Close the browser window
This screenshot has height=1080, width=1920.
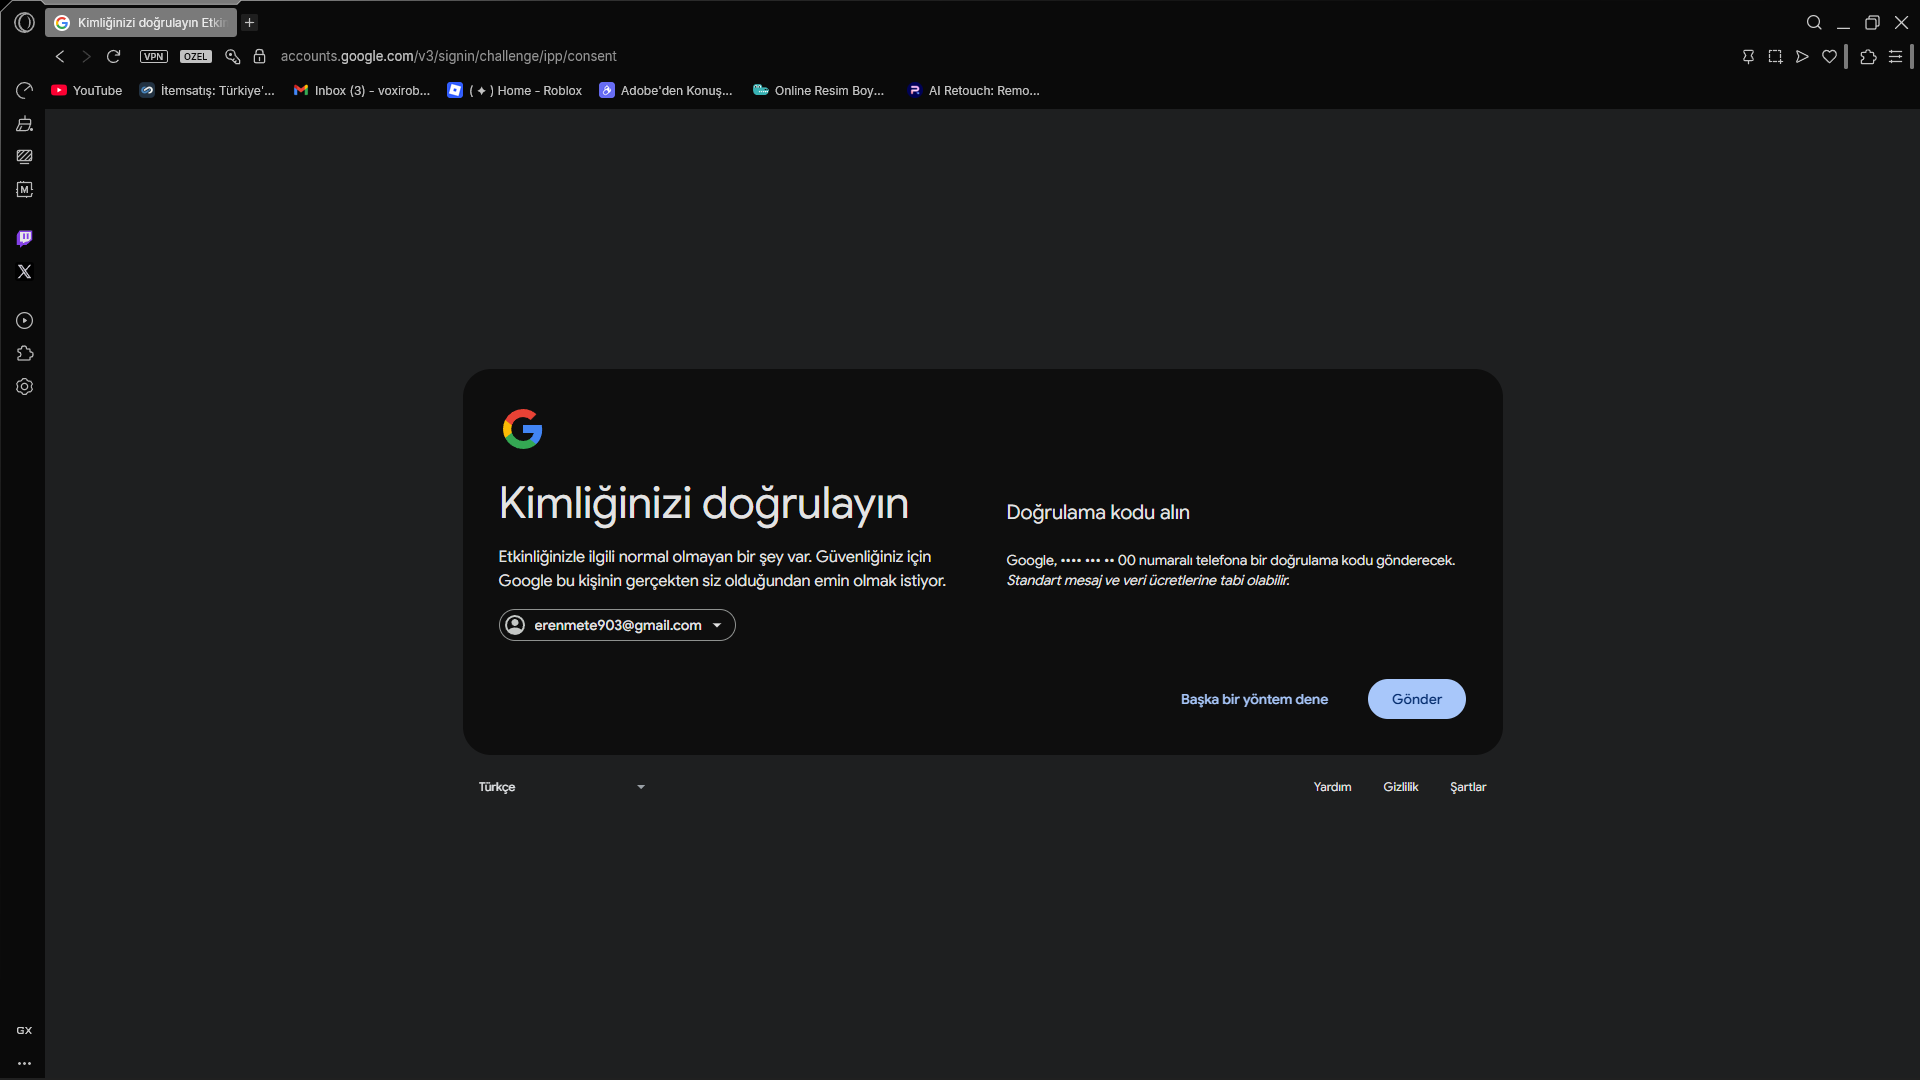[1901, 22]
